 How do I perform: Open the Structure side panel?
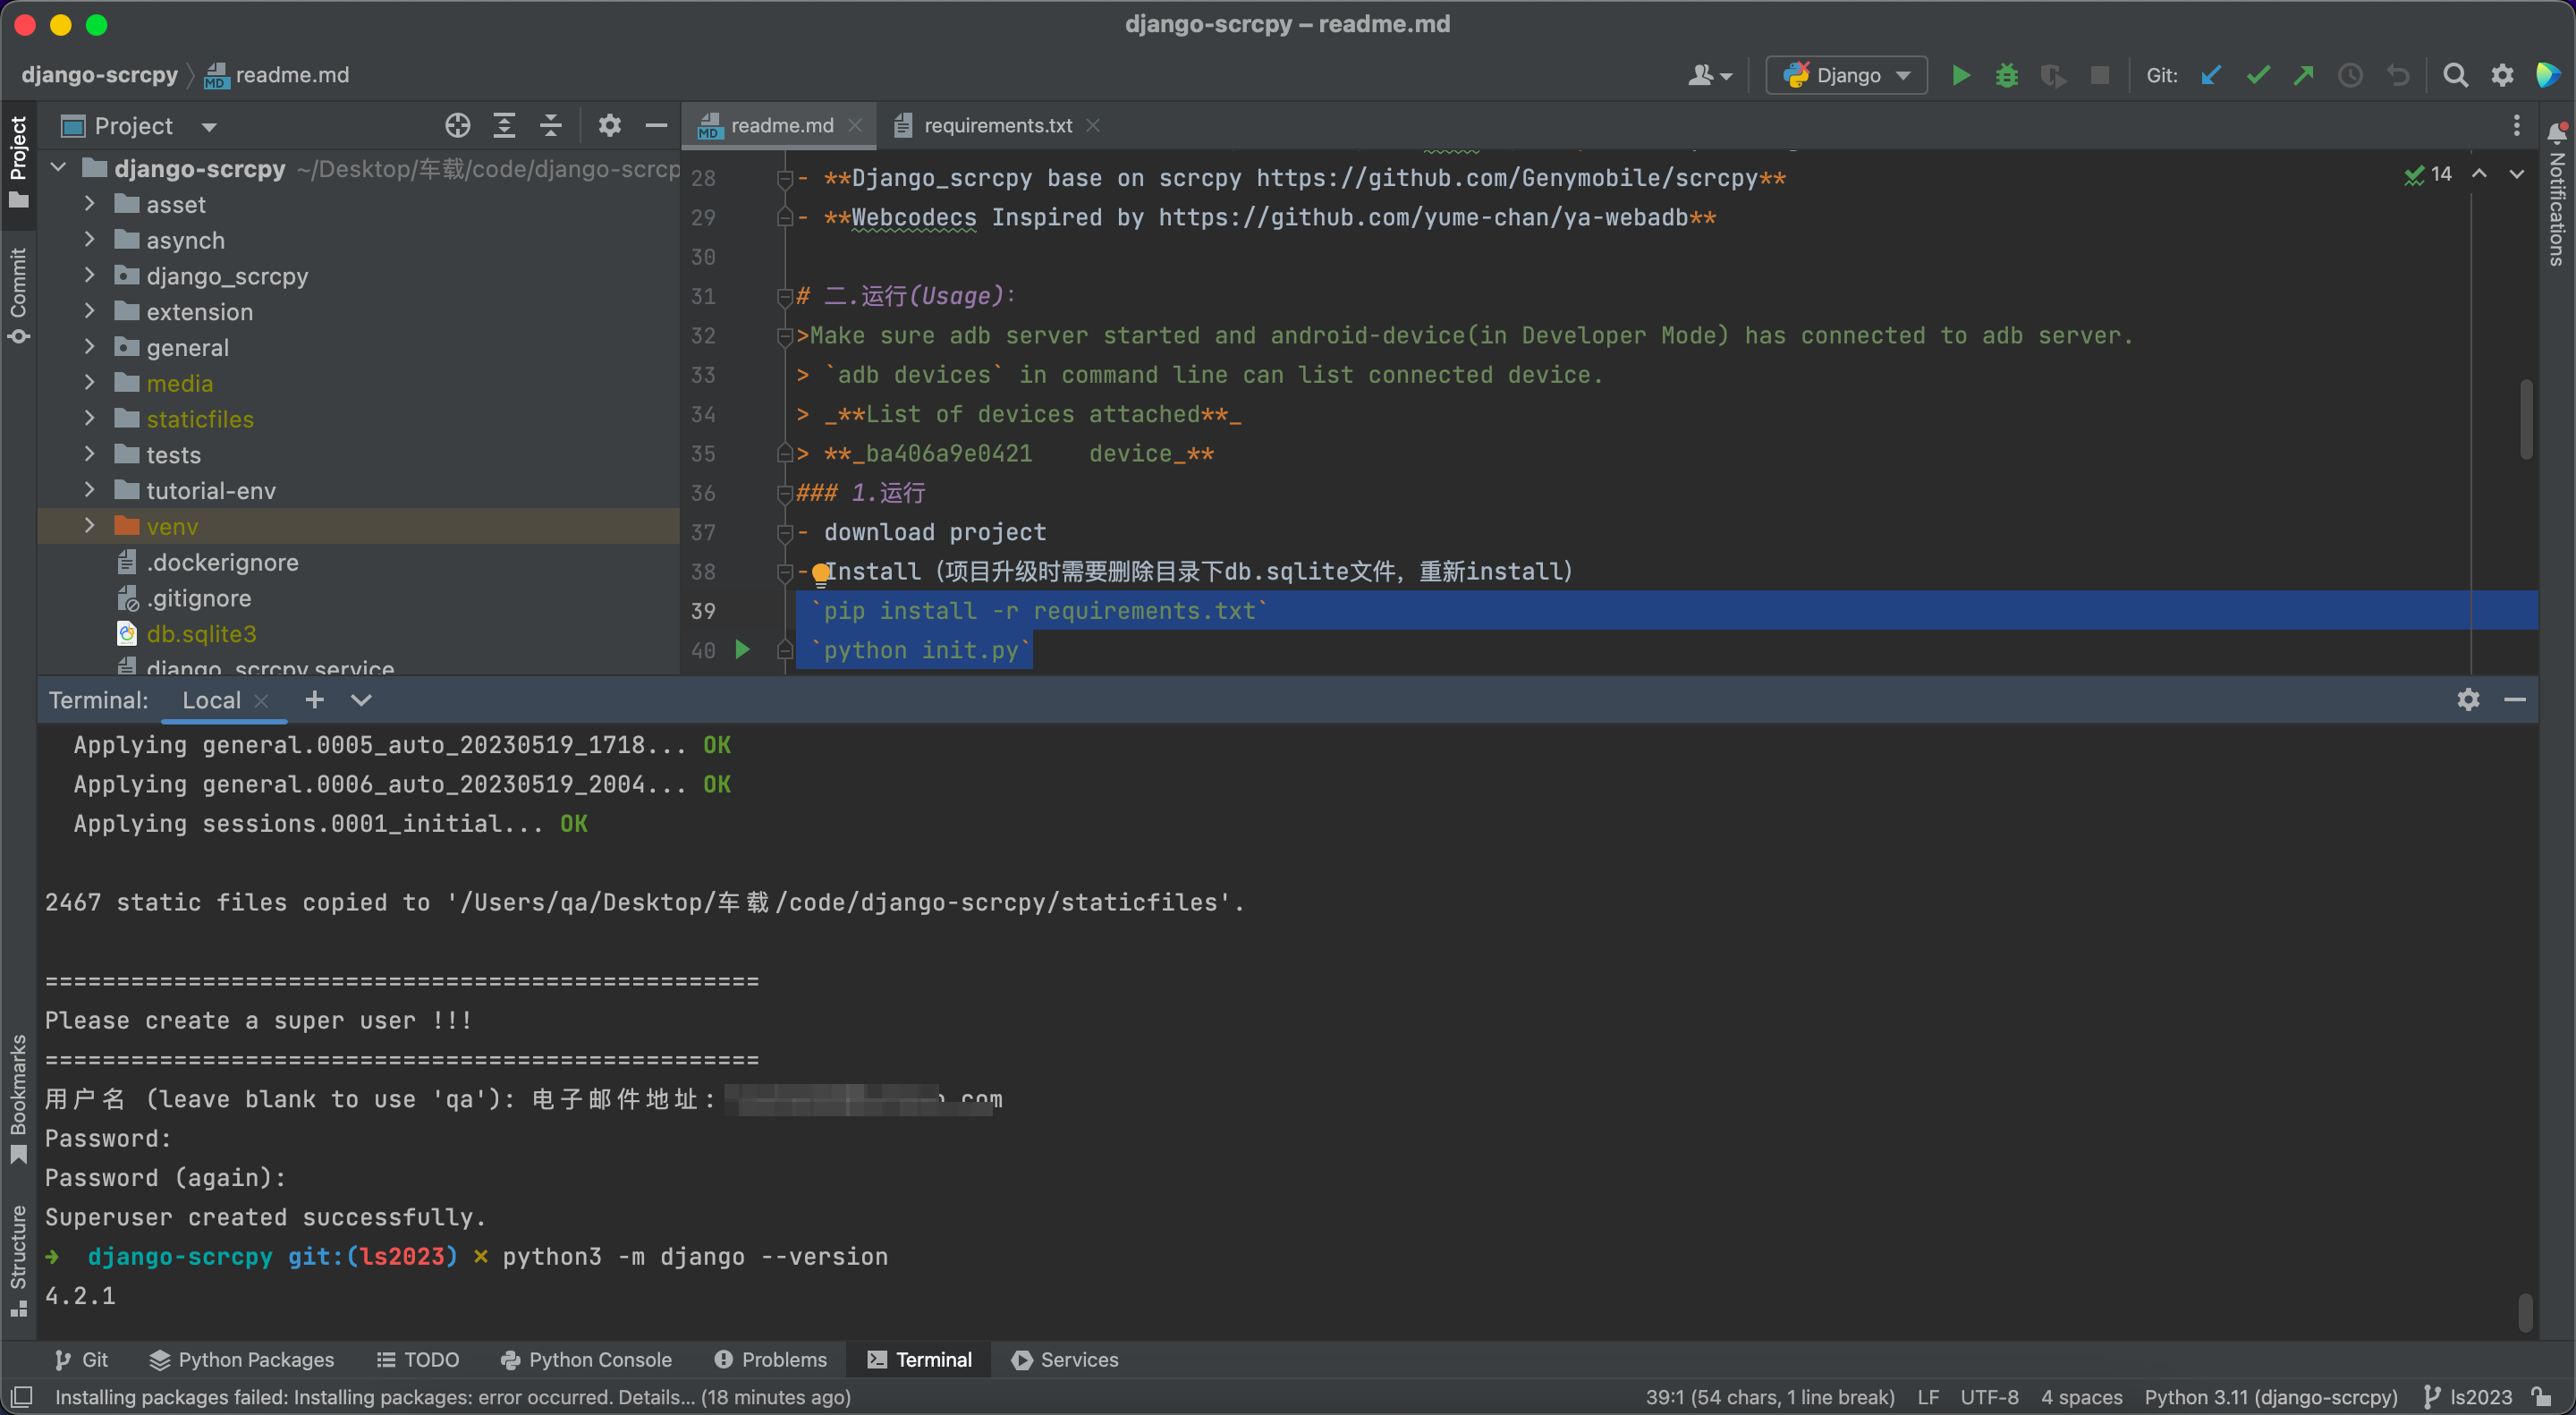(18, 1260)
